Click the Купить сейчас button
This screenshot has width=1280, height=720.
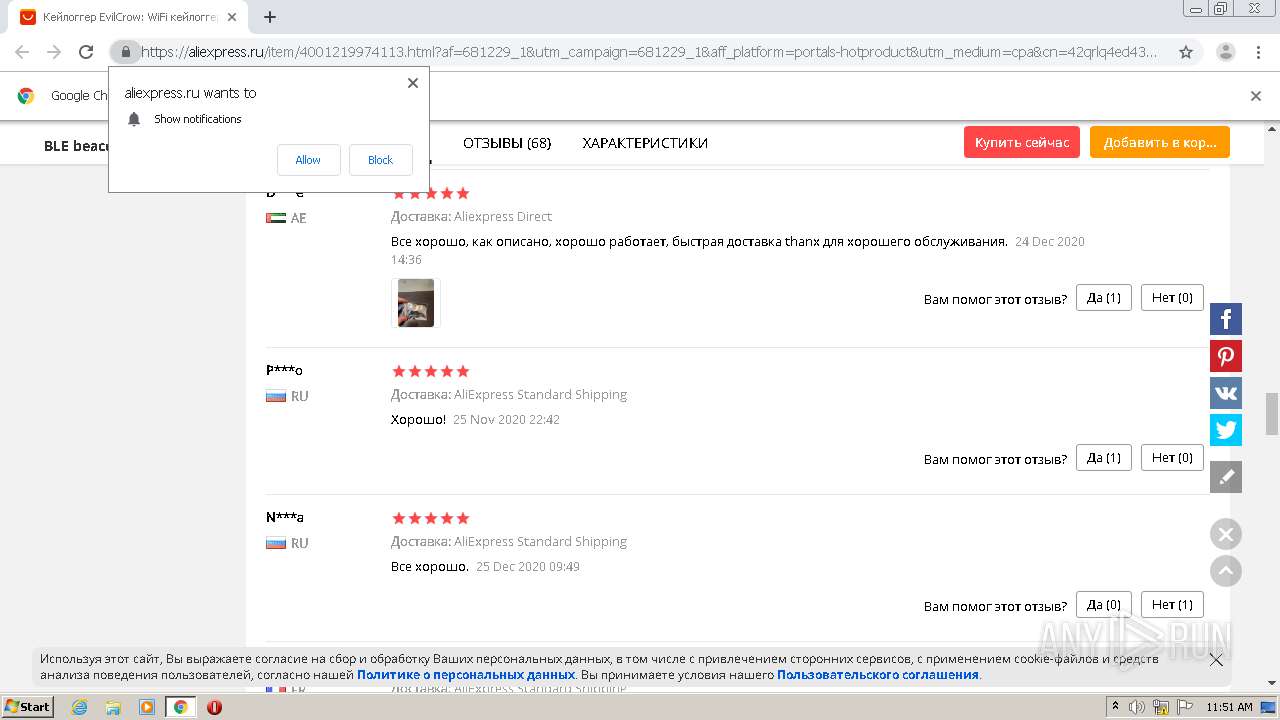1022,142
